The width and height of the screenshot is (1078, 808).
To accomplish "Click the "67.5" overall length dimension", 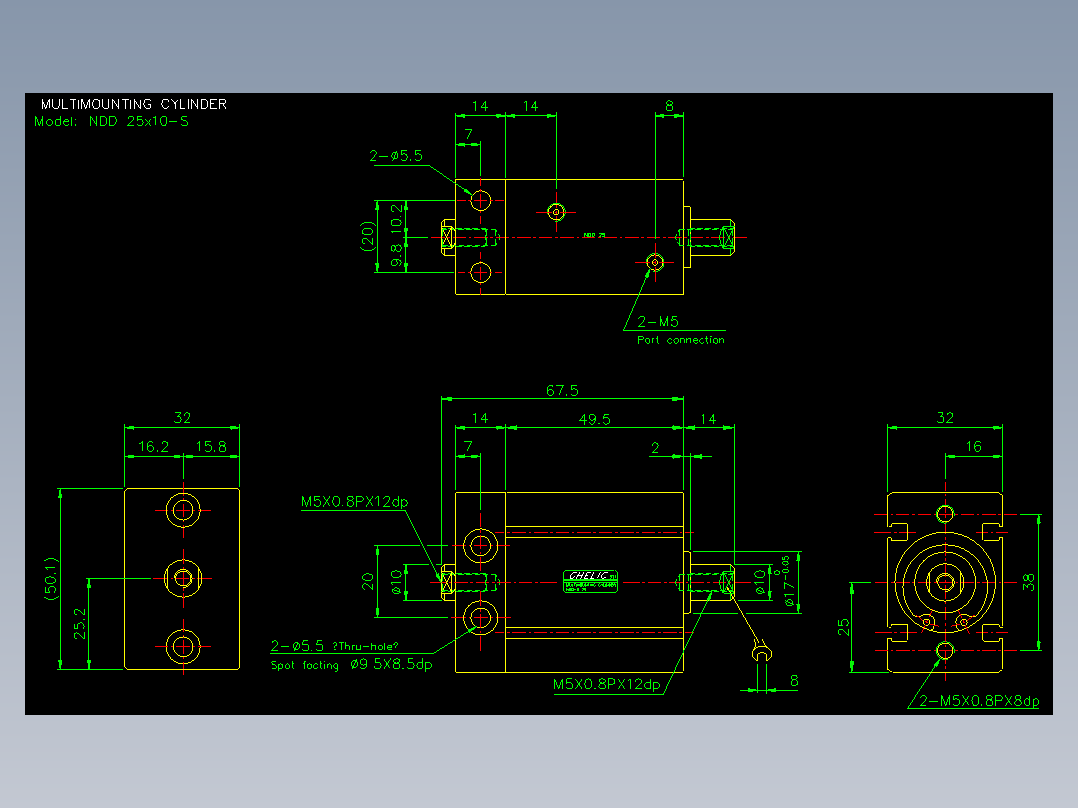I will pyautogui.click(x=562, y=391).
